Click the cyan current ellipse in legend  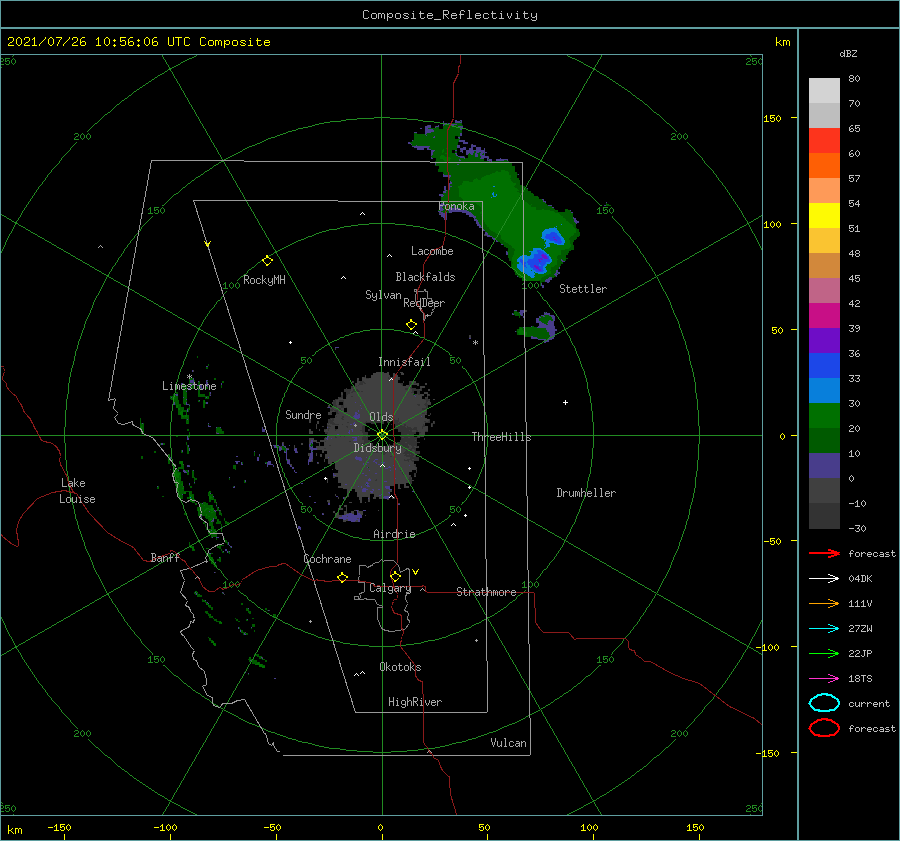pyautogui.click(x=824, y=703)
